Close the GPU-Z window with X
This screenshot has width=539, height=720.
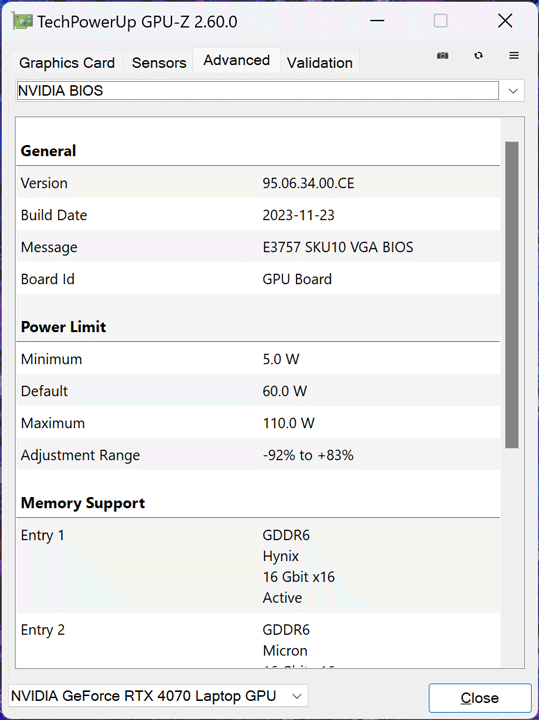point(505,21)
